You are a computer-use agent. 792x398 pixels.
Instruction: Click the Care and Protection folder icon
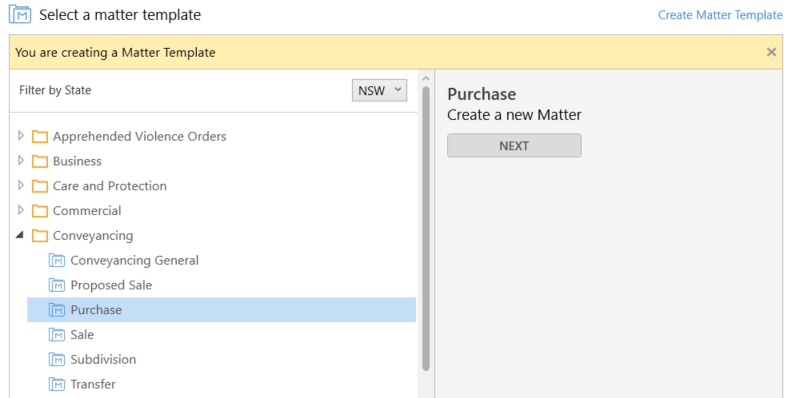tap(40, 186)
